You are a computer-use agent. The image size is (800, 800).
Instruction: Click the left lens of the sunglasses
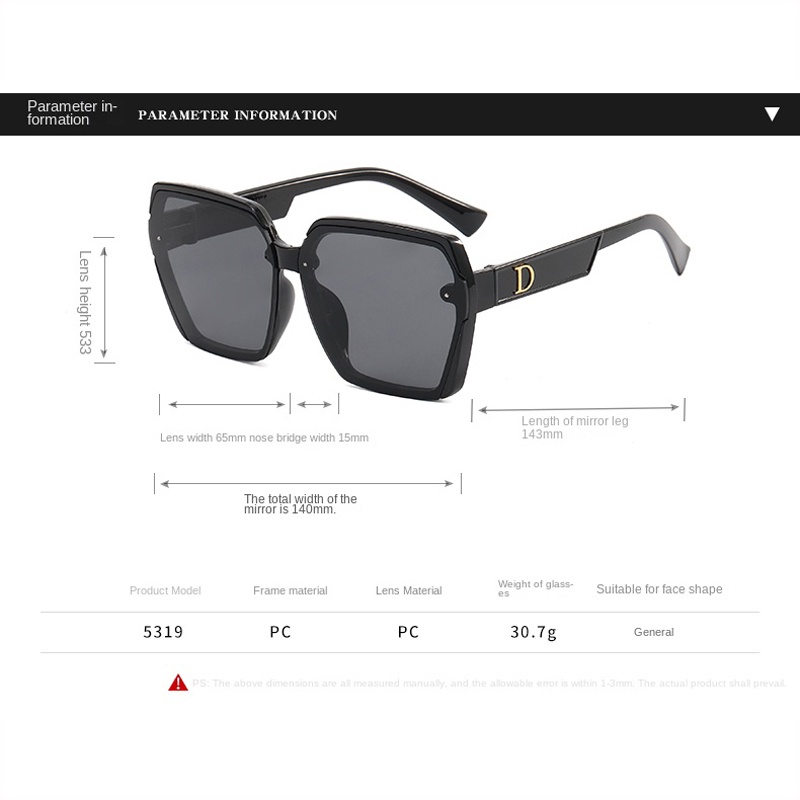[x=217, y=276]
